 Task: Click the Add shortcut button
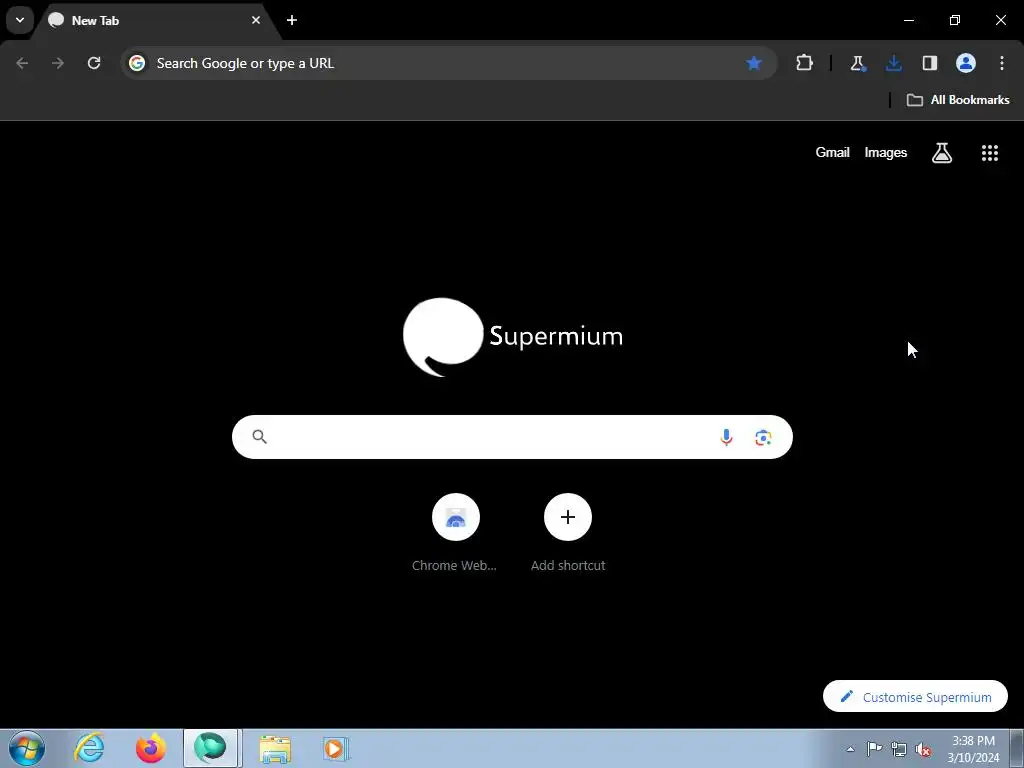click(x=568, y=533)
